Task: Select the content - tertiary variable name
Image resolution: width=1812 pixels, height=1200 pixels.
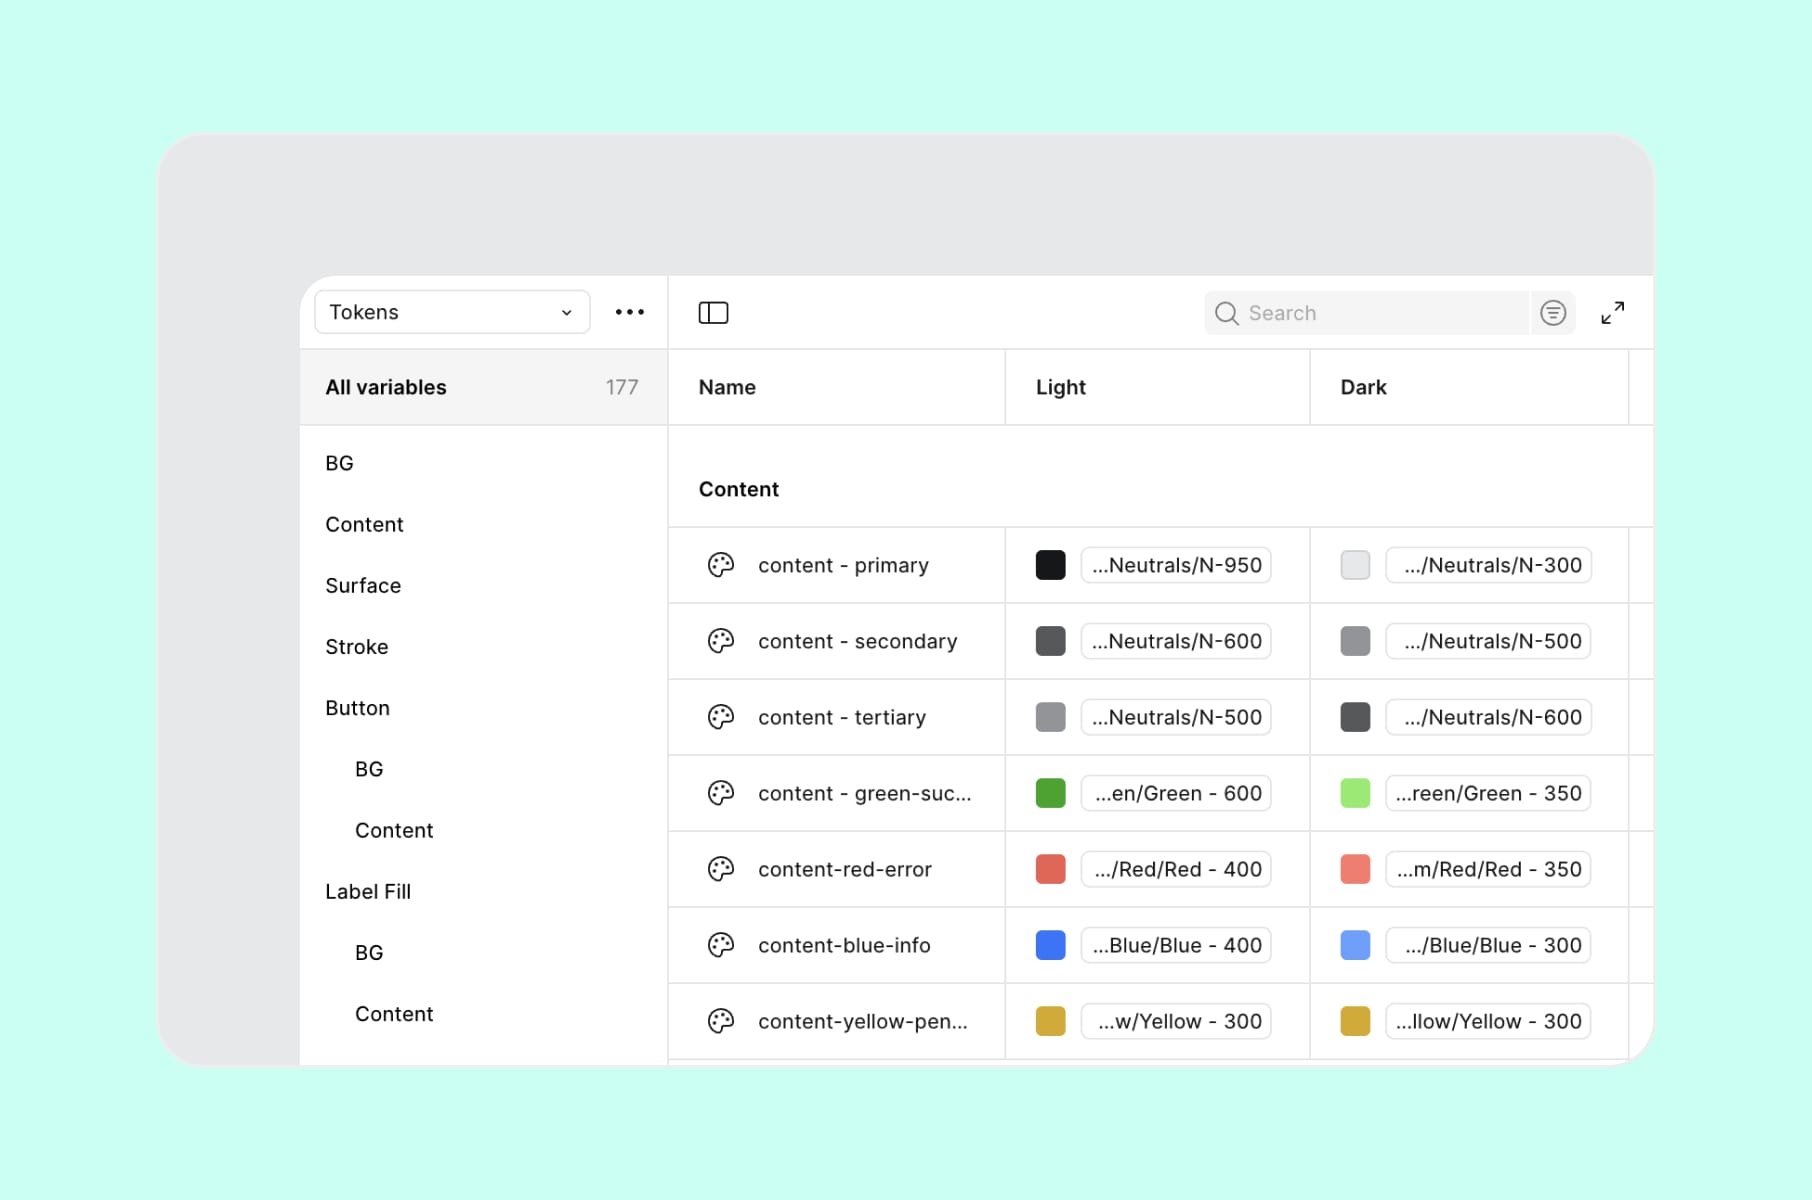Action: coord(842,717)
